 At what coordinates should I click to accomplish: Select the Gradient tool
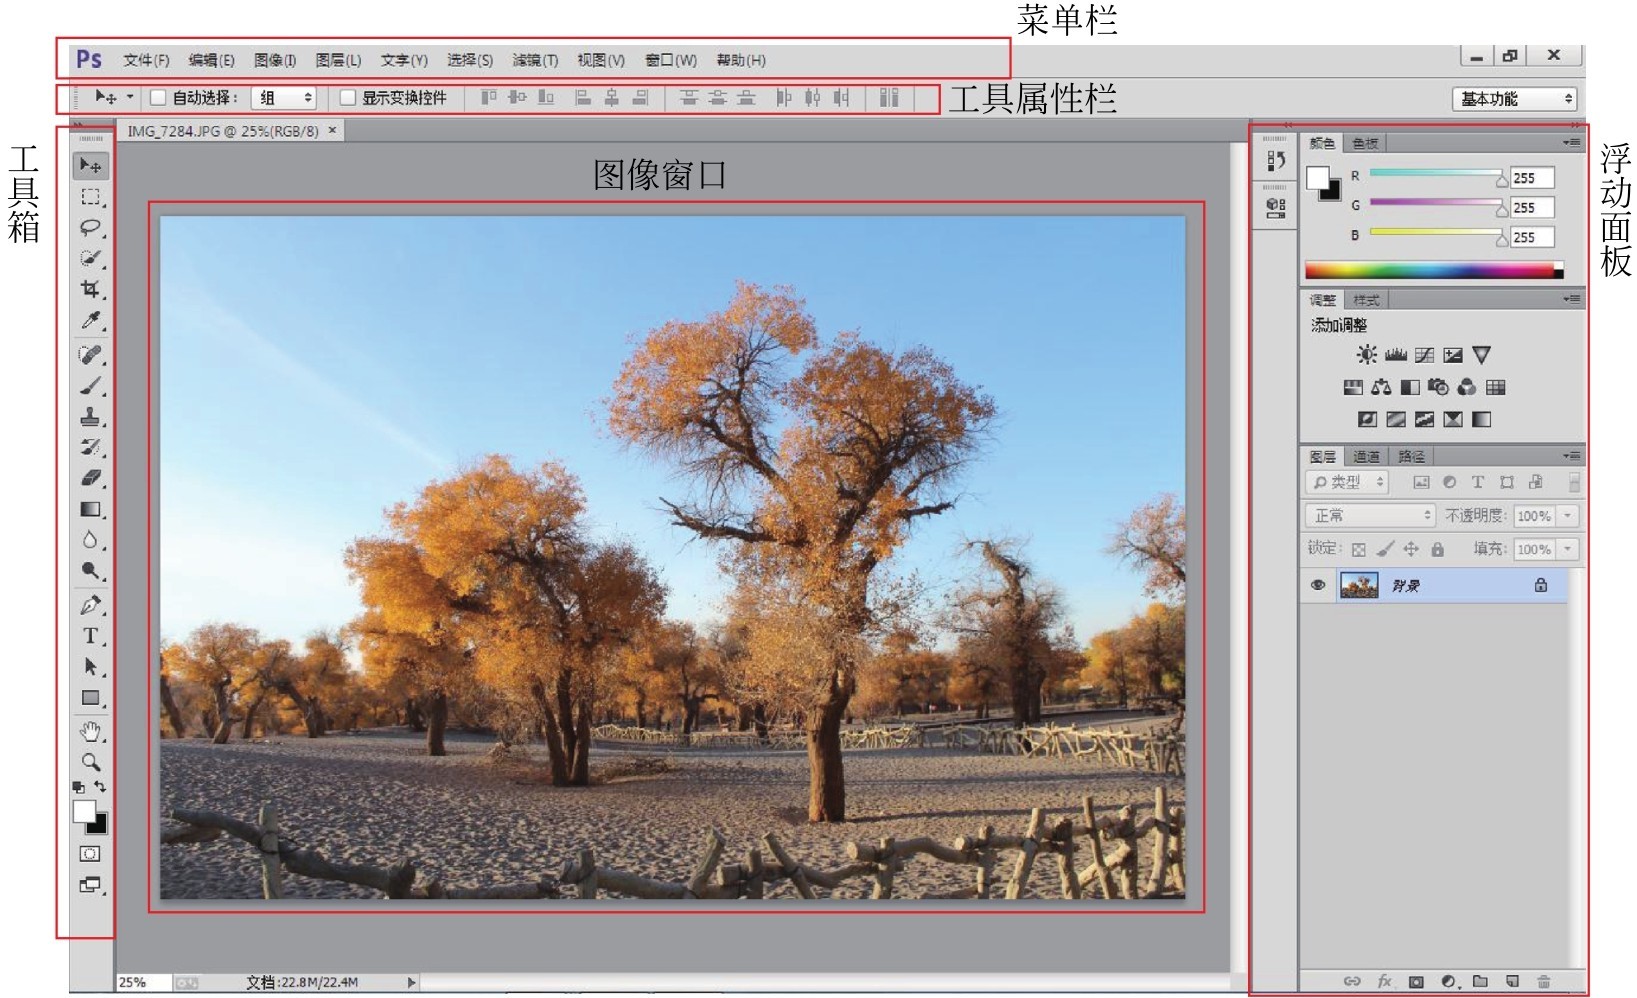tap(91, 509)
